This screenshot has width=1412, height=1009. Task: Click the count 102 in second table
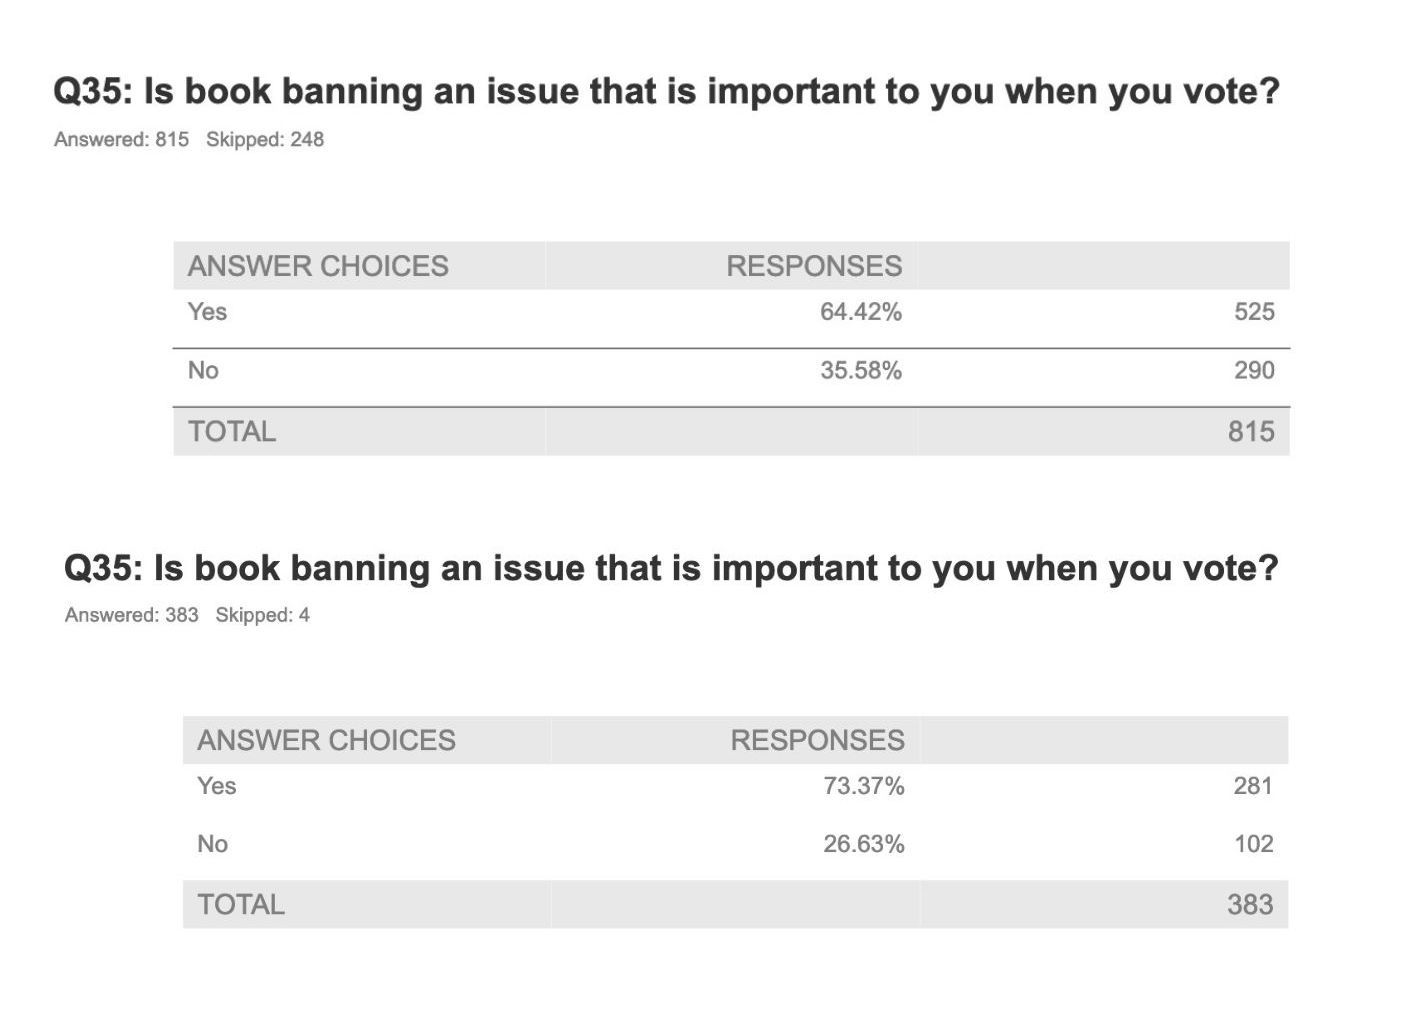pos(1253,844)
